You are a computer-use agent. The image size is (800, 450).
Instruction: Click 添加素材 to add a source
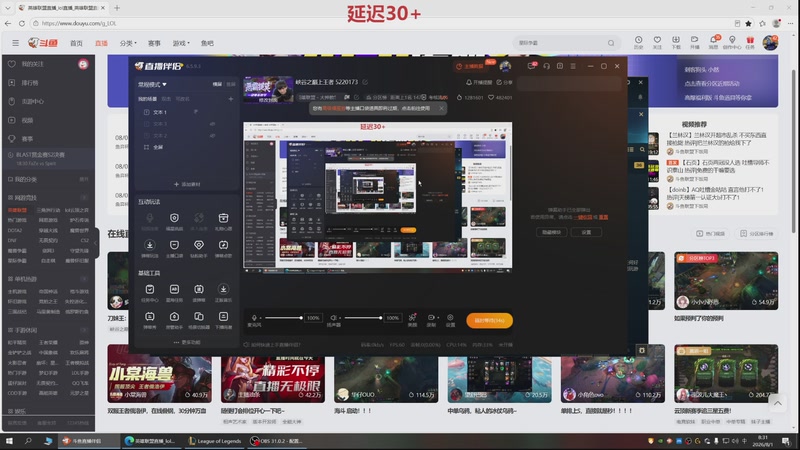tap(187, 184)
